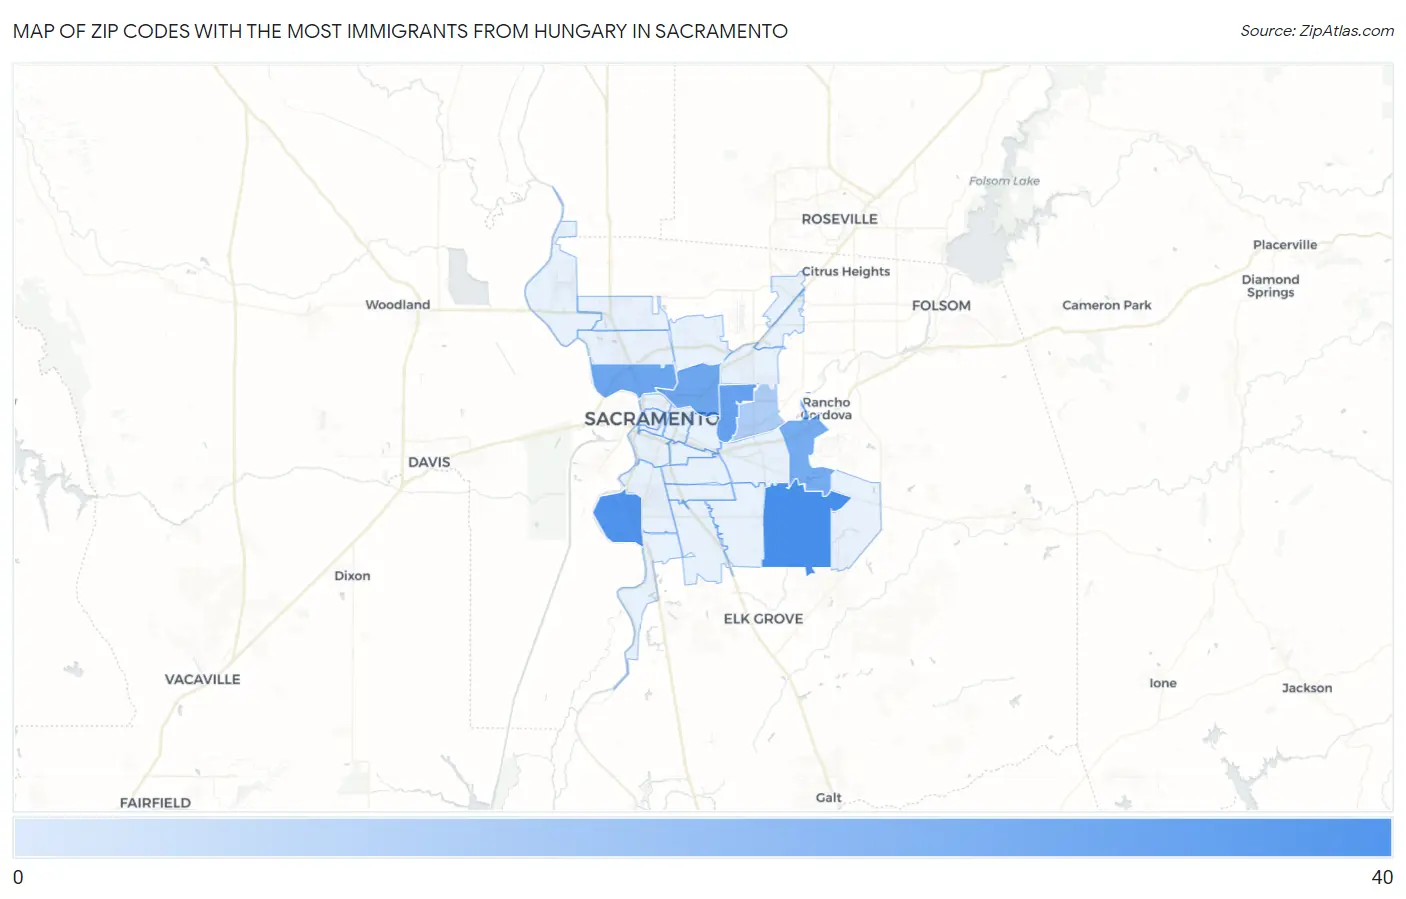Click the Folsom Lake label
Image resolution: width=1406 pixels, height=899 pixels.
pyautogui.click(x=1004, y=181)
